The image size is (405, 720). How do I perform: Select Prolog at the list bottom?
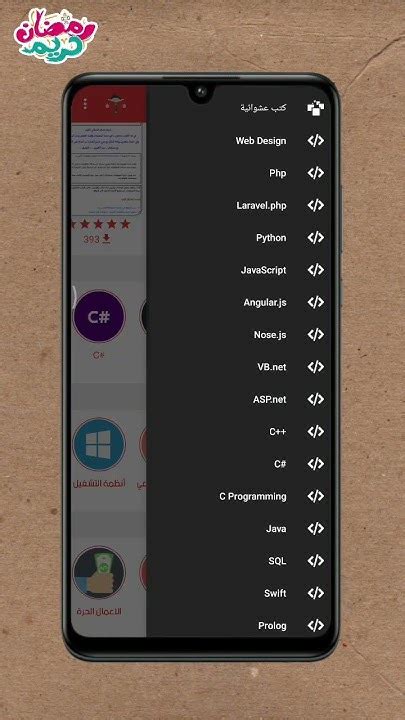(x=272, y=625)
